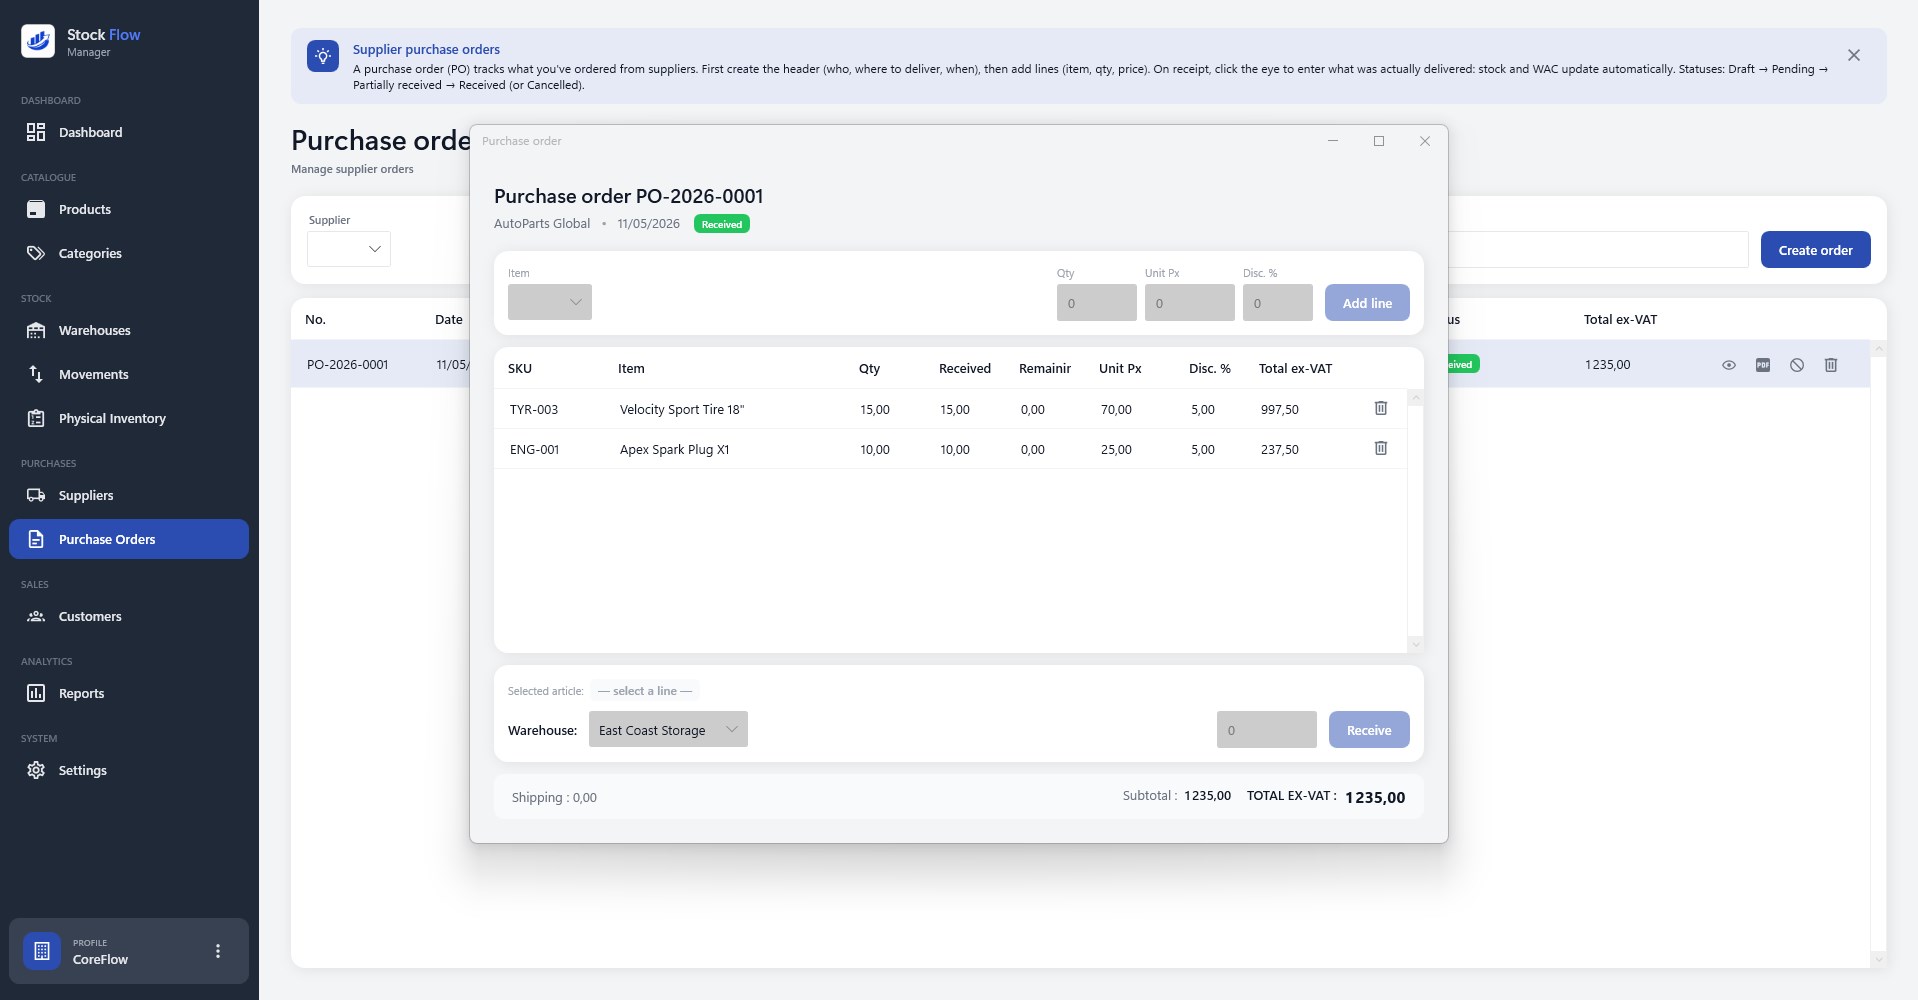The image size is (1918, 1000).
Task: Select the Velocity Sport Tire 18" line
Action: pos(950,409)
